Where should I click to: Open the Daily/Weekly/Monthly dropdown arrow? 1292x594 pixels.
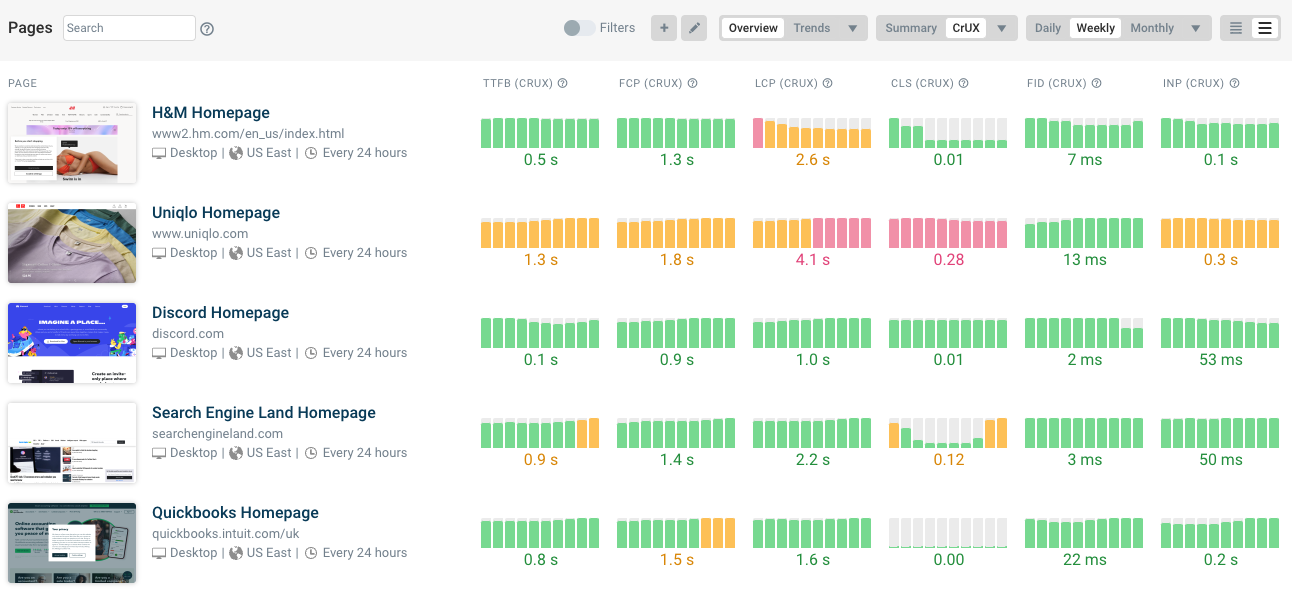(x=1195, y=28)
